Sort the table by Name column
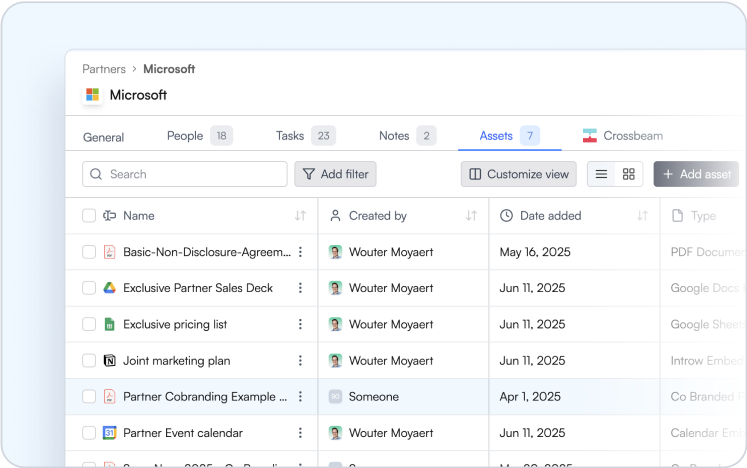Screen dimensions: 747x468 pyautogui.click(x=300, y=216)
